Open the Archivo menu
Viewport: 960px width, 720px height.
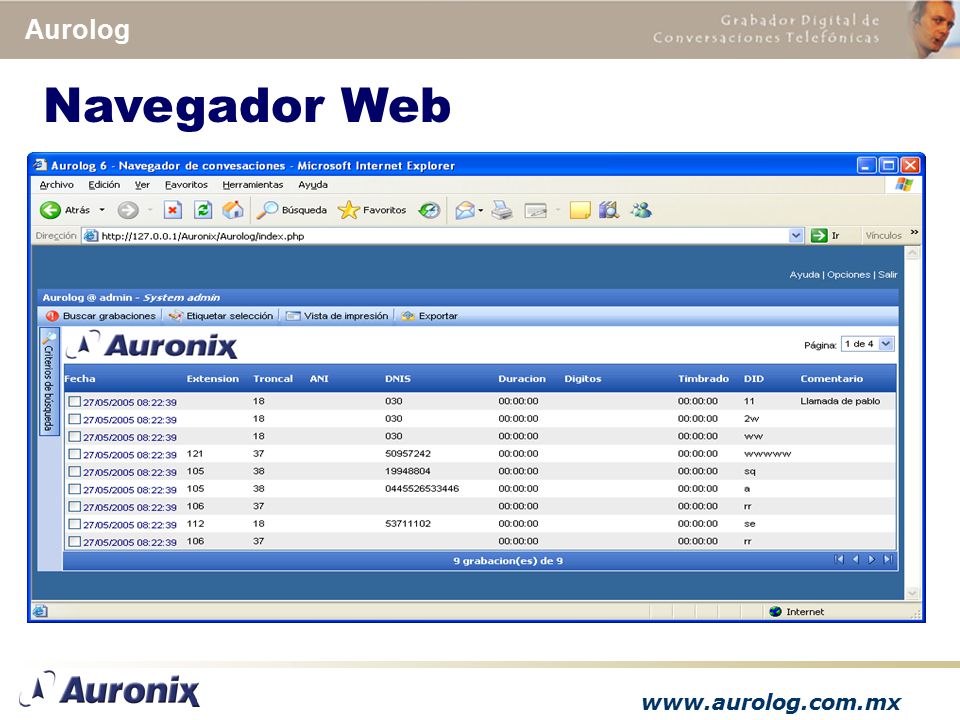pyautogui.click(x=56, y=185)
